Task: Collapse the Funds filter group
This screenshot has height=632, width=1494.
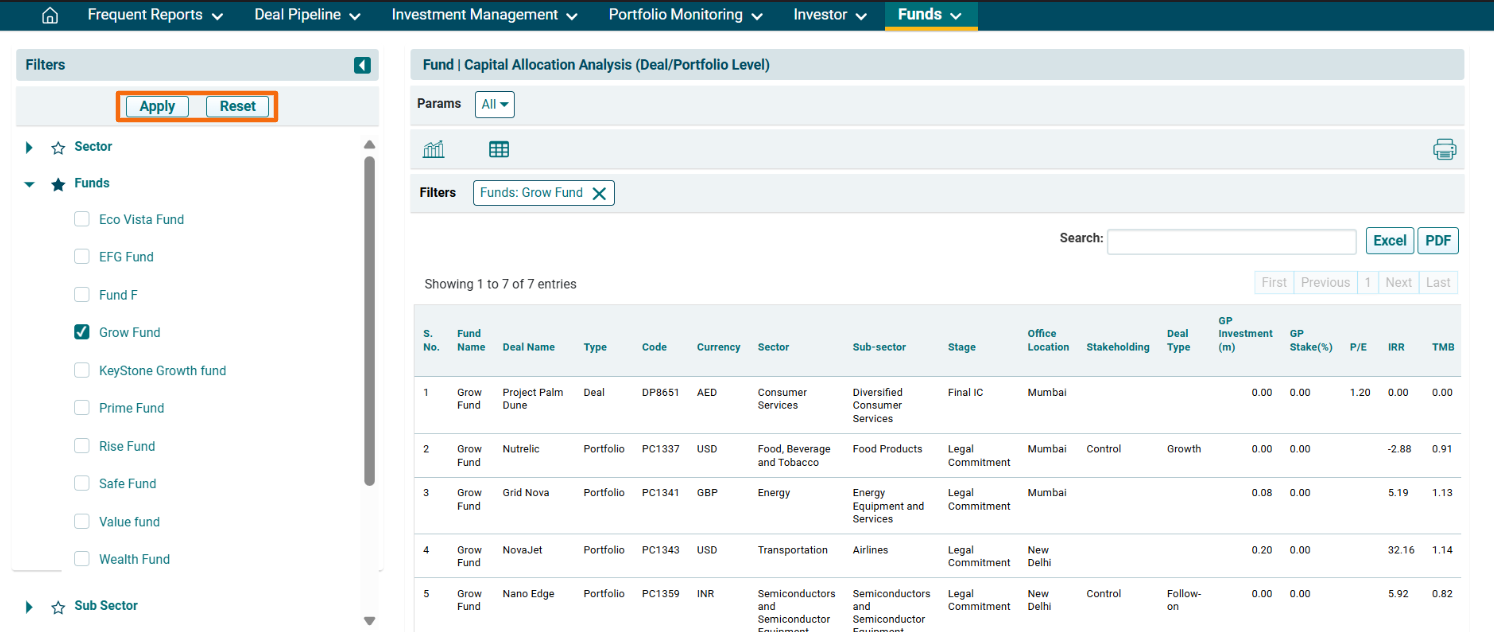Action: click(29, 184)
